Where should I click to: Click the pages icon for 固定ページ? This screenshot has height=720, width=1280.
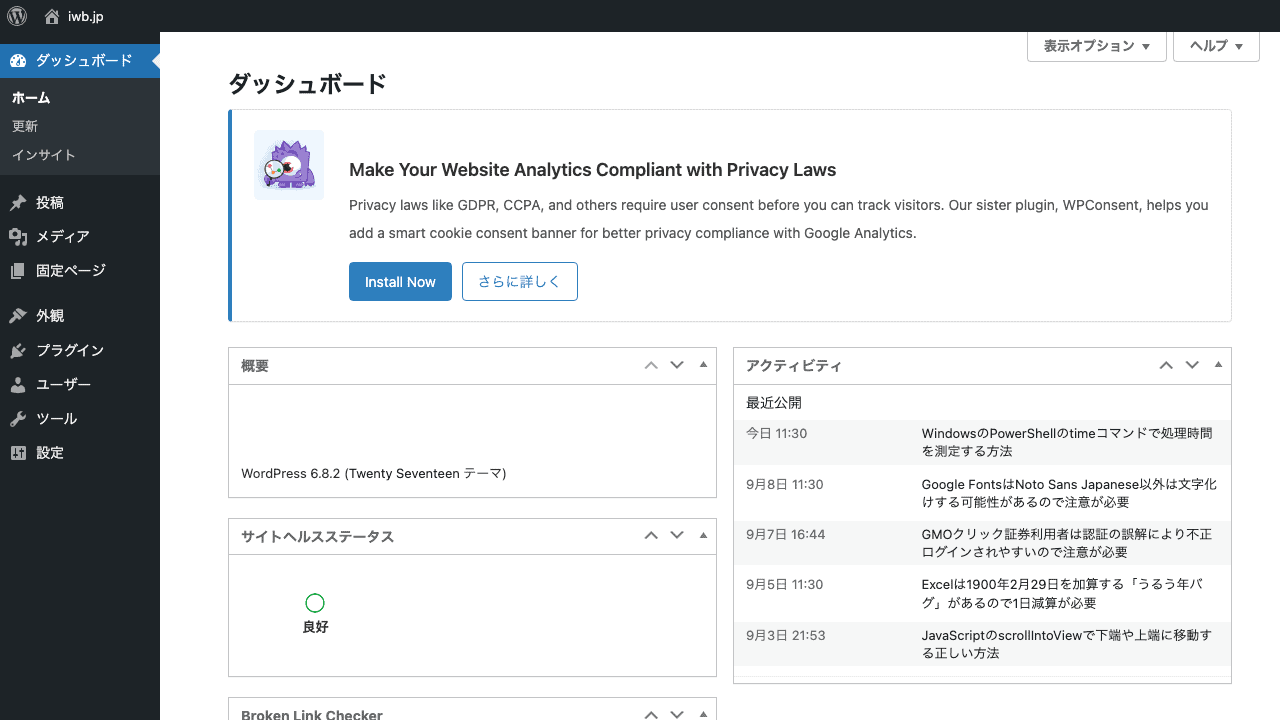click(18, 271)
